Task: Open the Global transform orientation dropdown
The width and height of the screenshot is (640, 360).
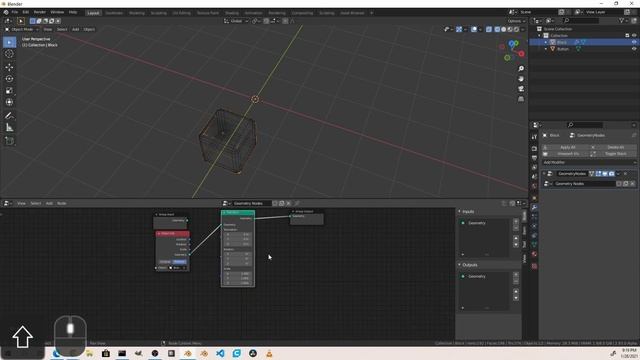Action: coord(236,21)
